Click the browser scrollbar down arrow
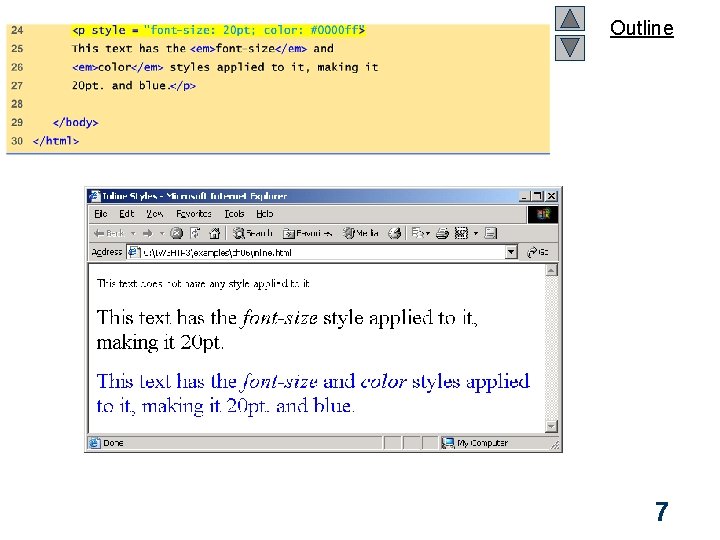The width and height of the screenshot is (720, 540). pyautogui.click(x=551, y=426)
